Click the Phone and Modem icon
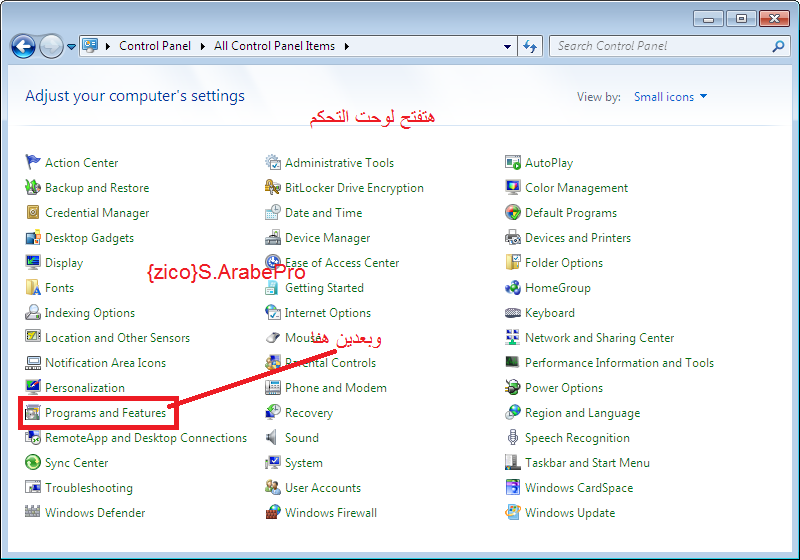This screenshot has height=560, width=800. pos(273,387)
